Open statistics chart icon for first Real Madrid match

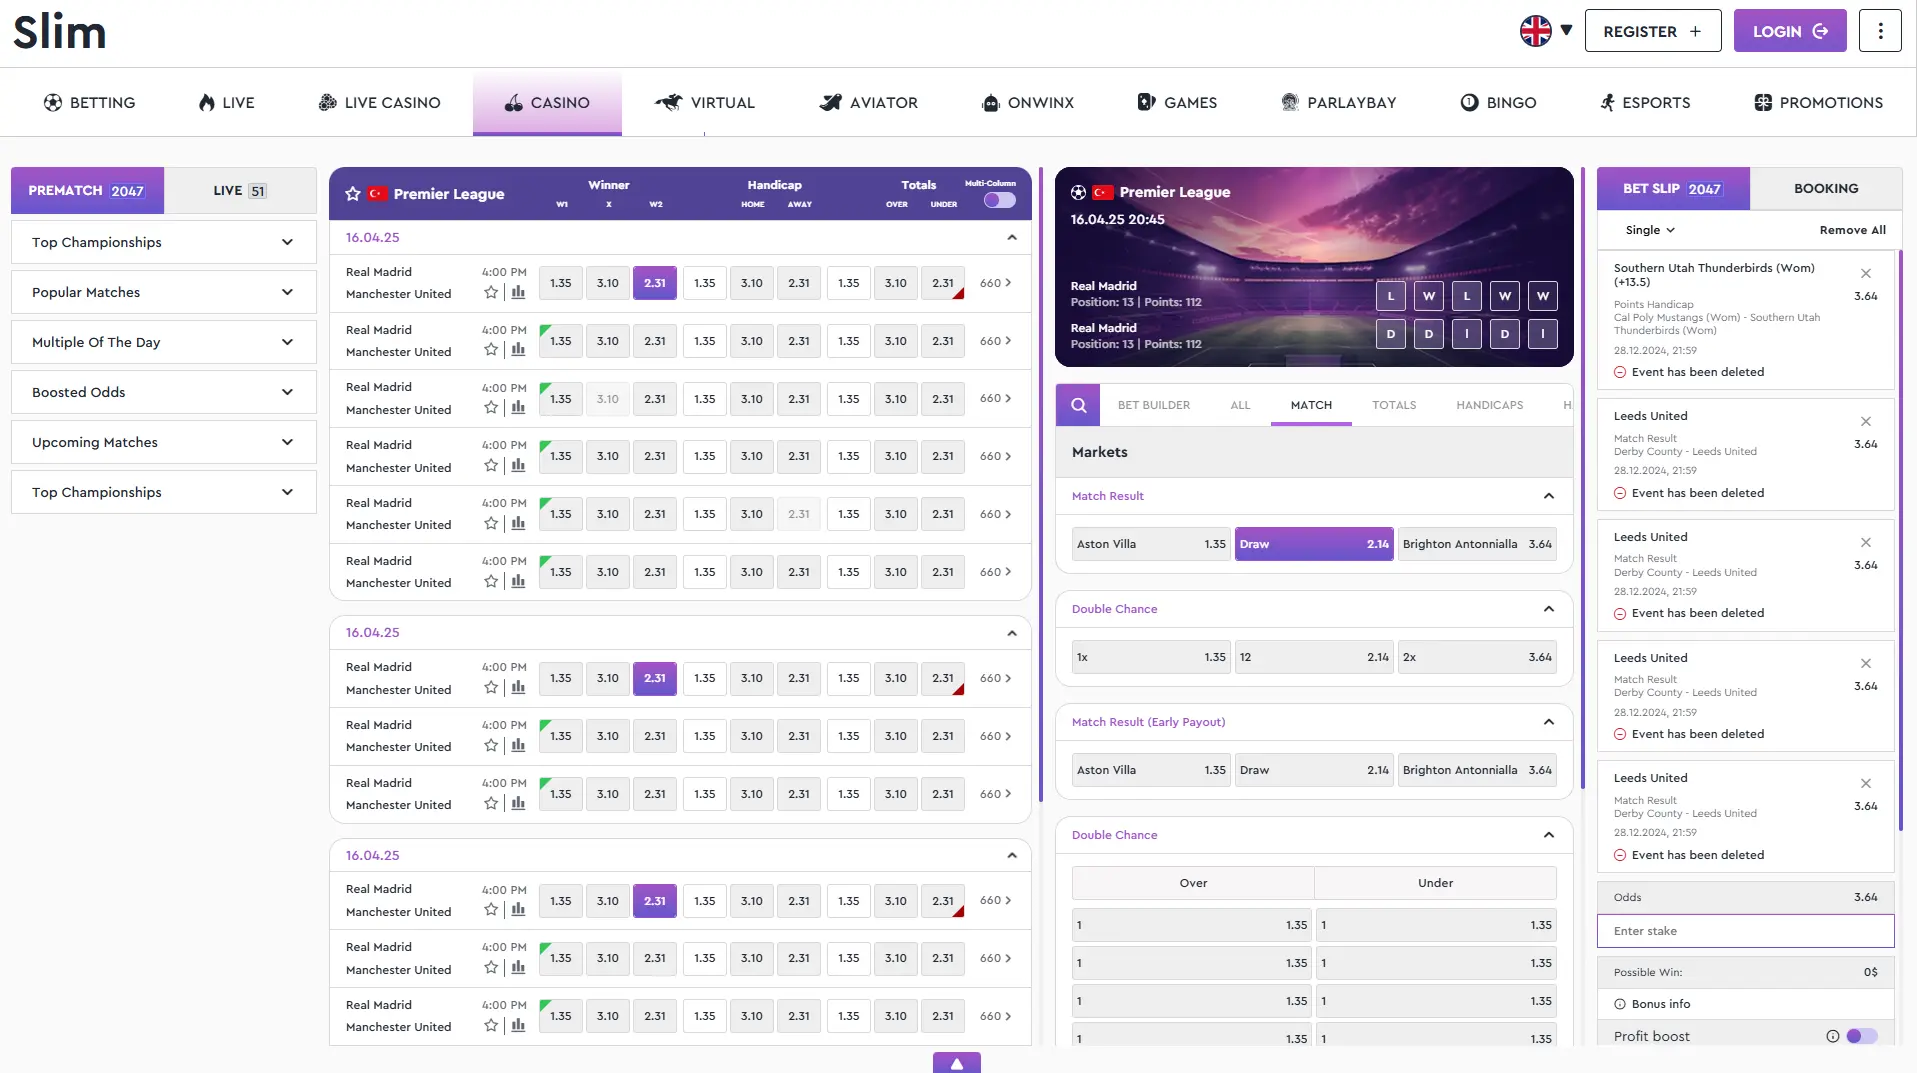click(x=518, y=293)
